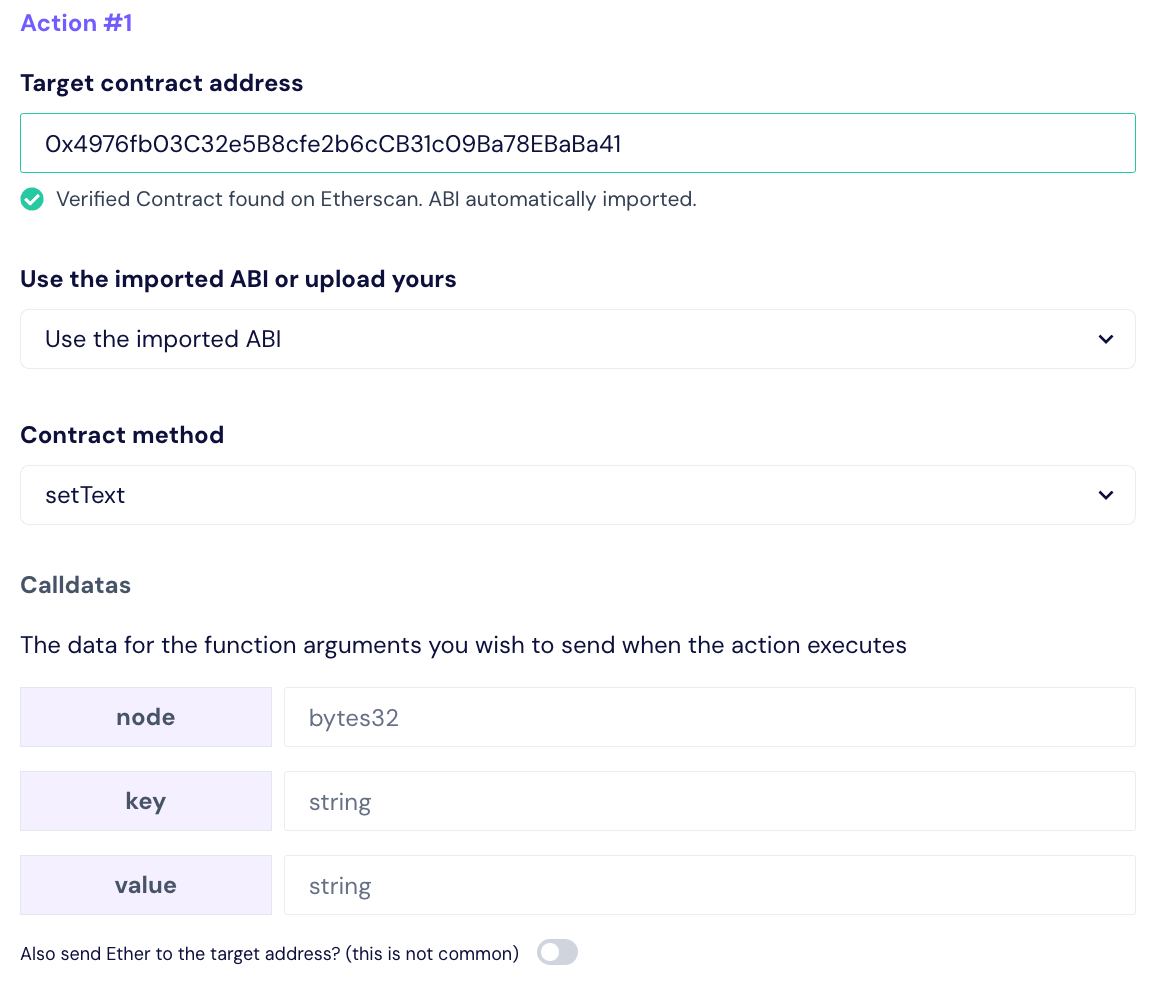Click the 'Contract method' label

(x=122, y=435)
